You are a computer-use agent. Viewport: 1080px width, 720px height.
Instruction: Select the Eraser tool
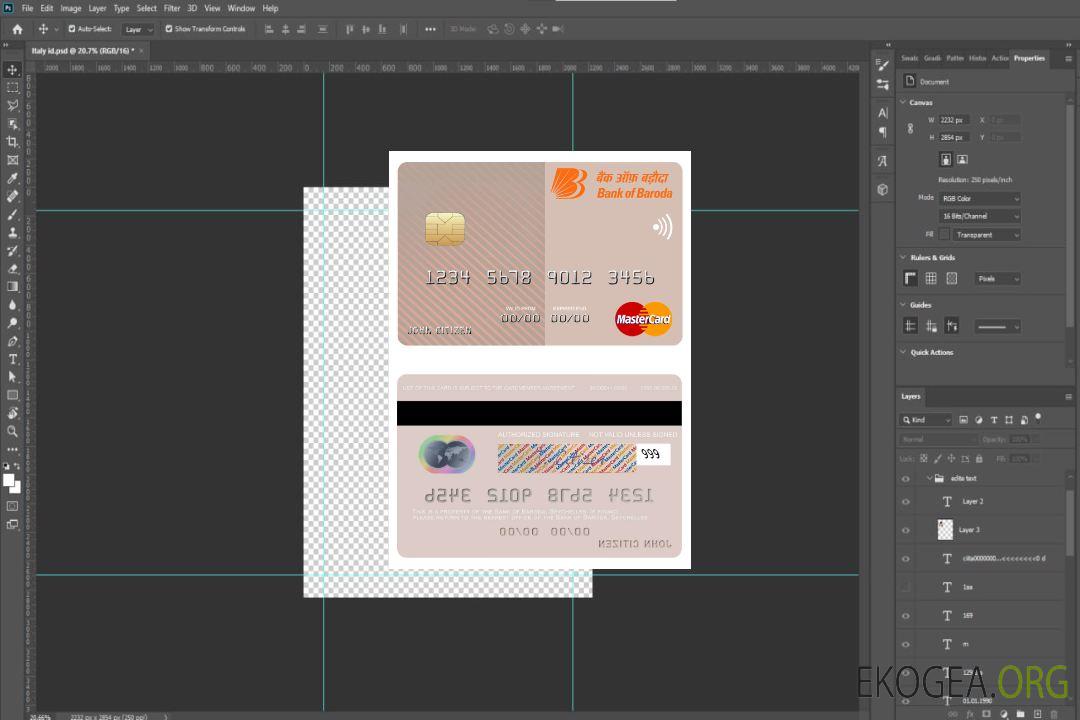click(12, 269)
